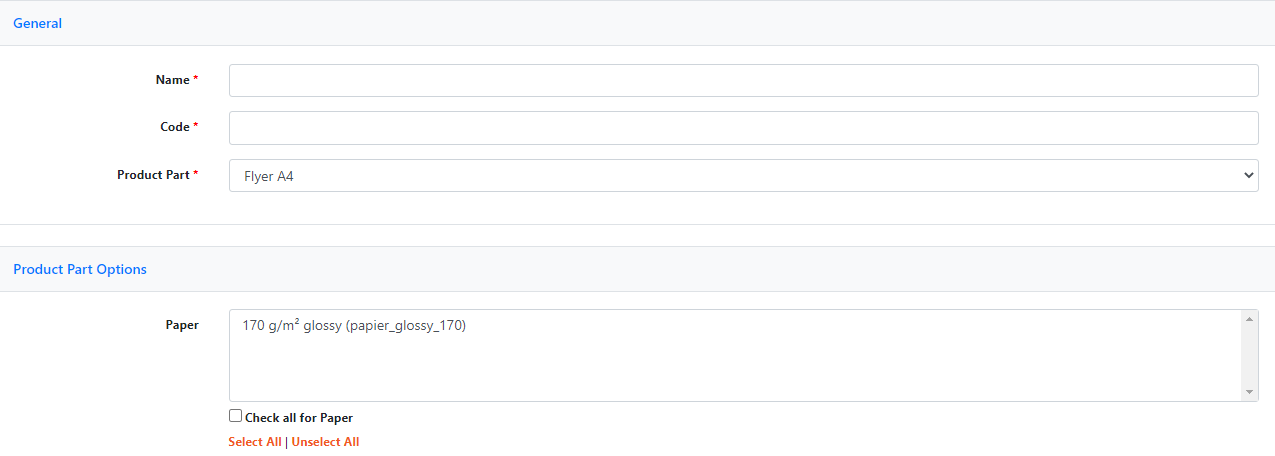Collapse the Product Part Options header
The image size is (1275, 456).
[80, 270]
